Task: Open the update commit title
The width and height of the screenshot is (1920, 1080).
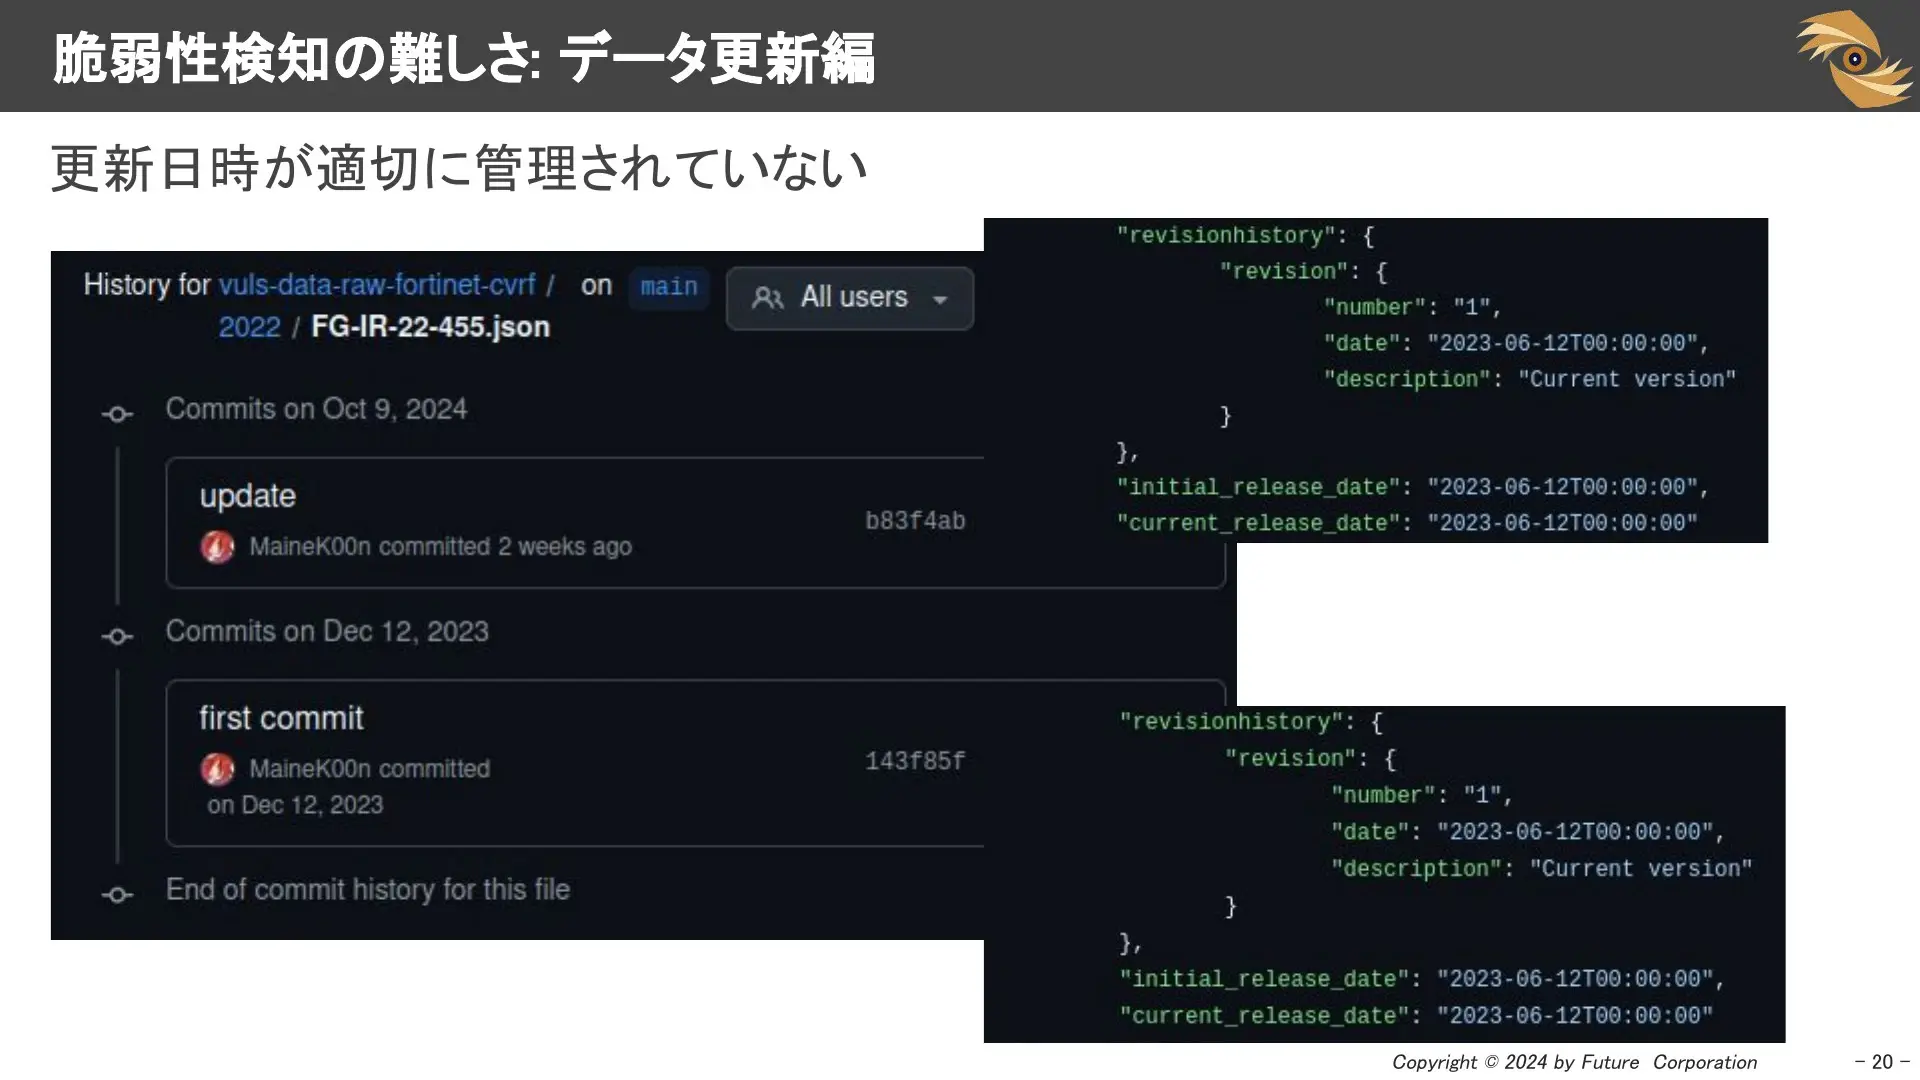Action: pos(247,496)
